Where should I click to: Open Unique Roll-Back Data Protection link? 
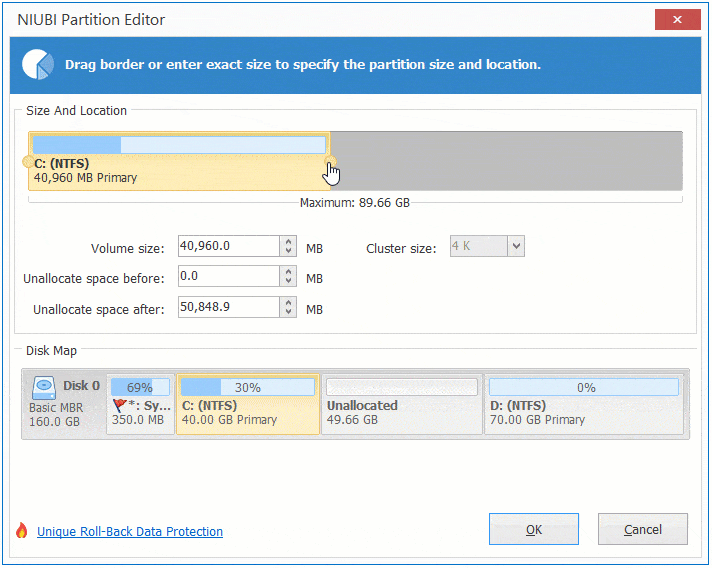click(x=130, y=532)
